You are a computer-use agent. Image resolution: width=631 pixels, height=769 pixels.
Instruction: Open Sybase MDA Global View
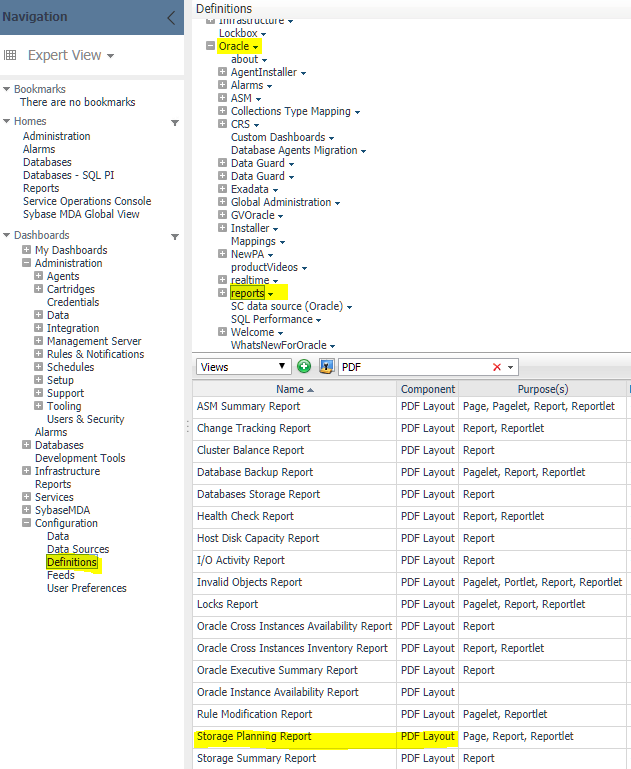point(81,214)
